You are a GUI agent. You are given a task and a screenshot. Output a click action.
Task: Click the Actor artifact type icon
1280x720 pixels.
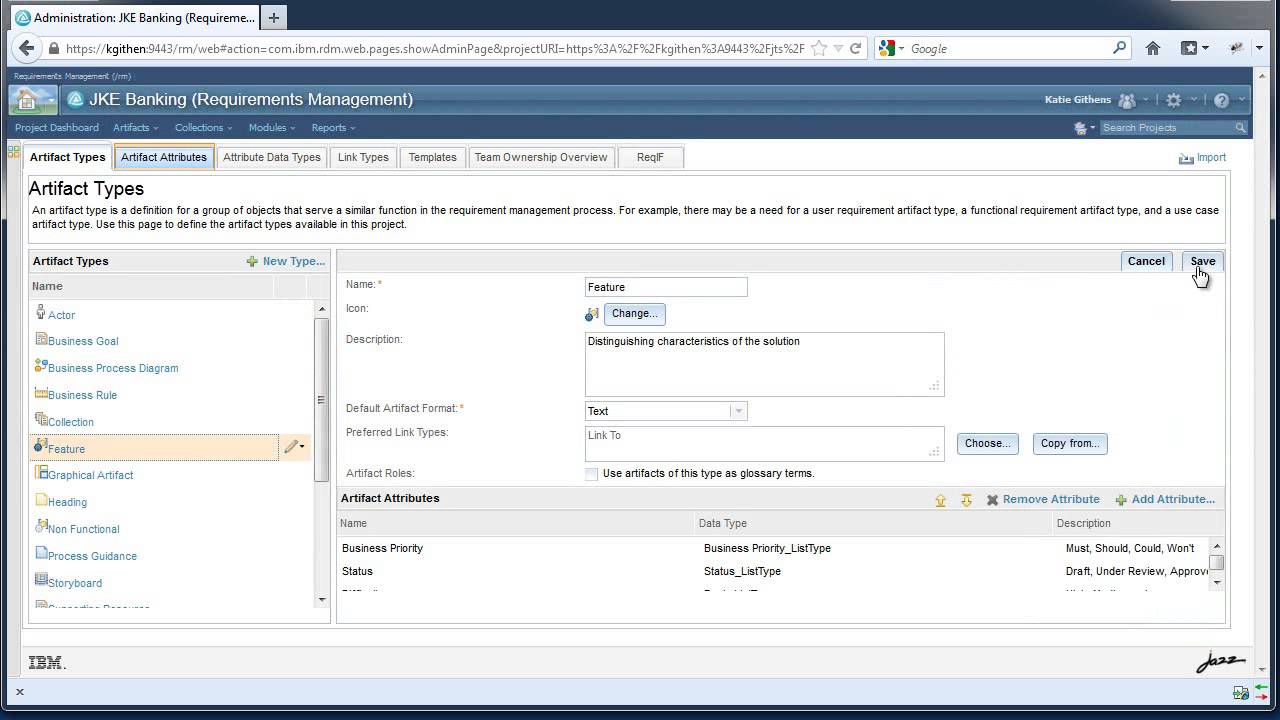click(41, 313)
